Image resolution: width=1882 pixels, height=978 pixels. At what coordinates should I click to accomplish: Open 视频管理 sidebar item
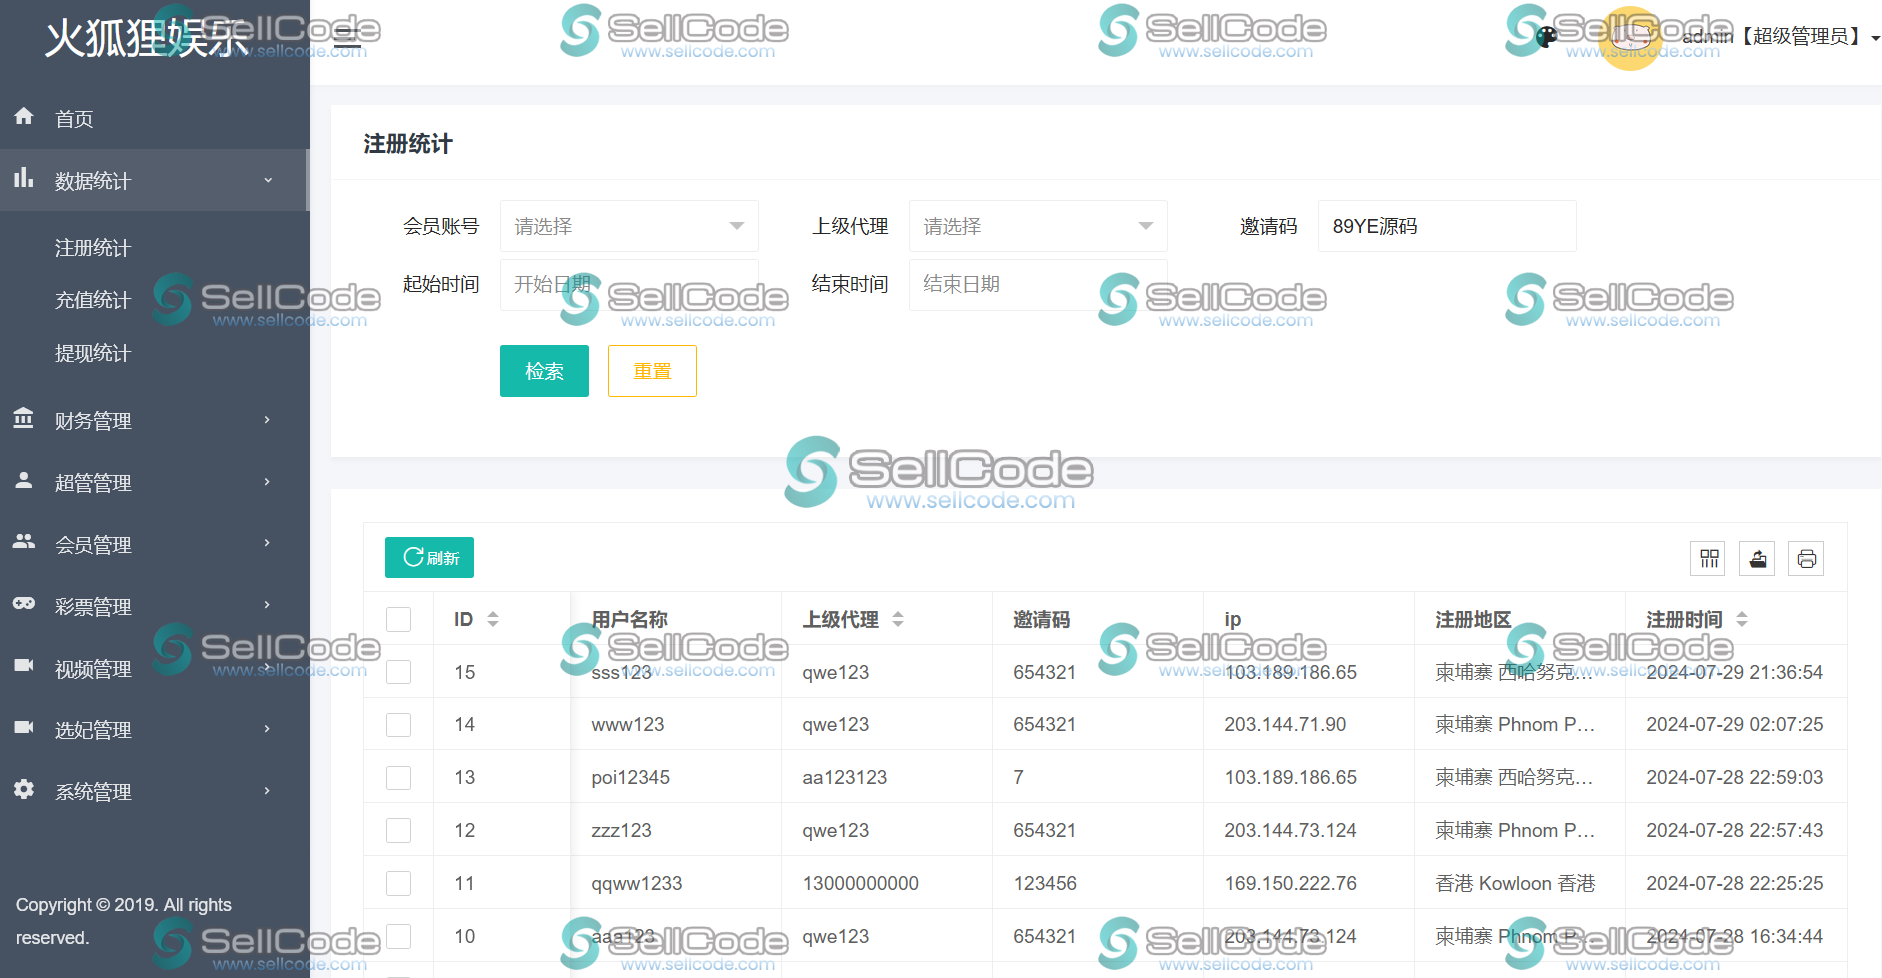coord(155,668)
